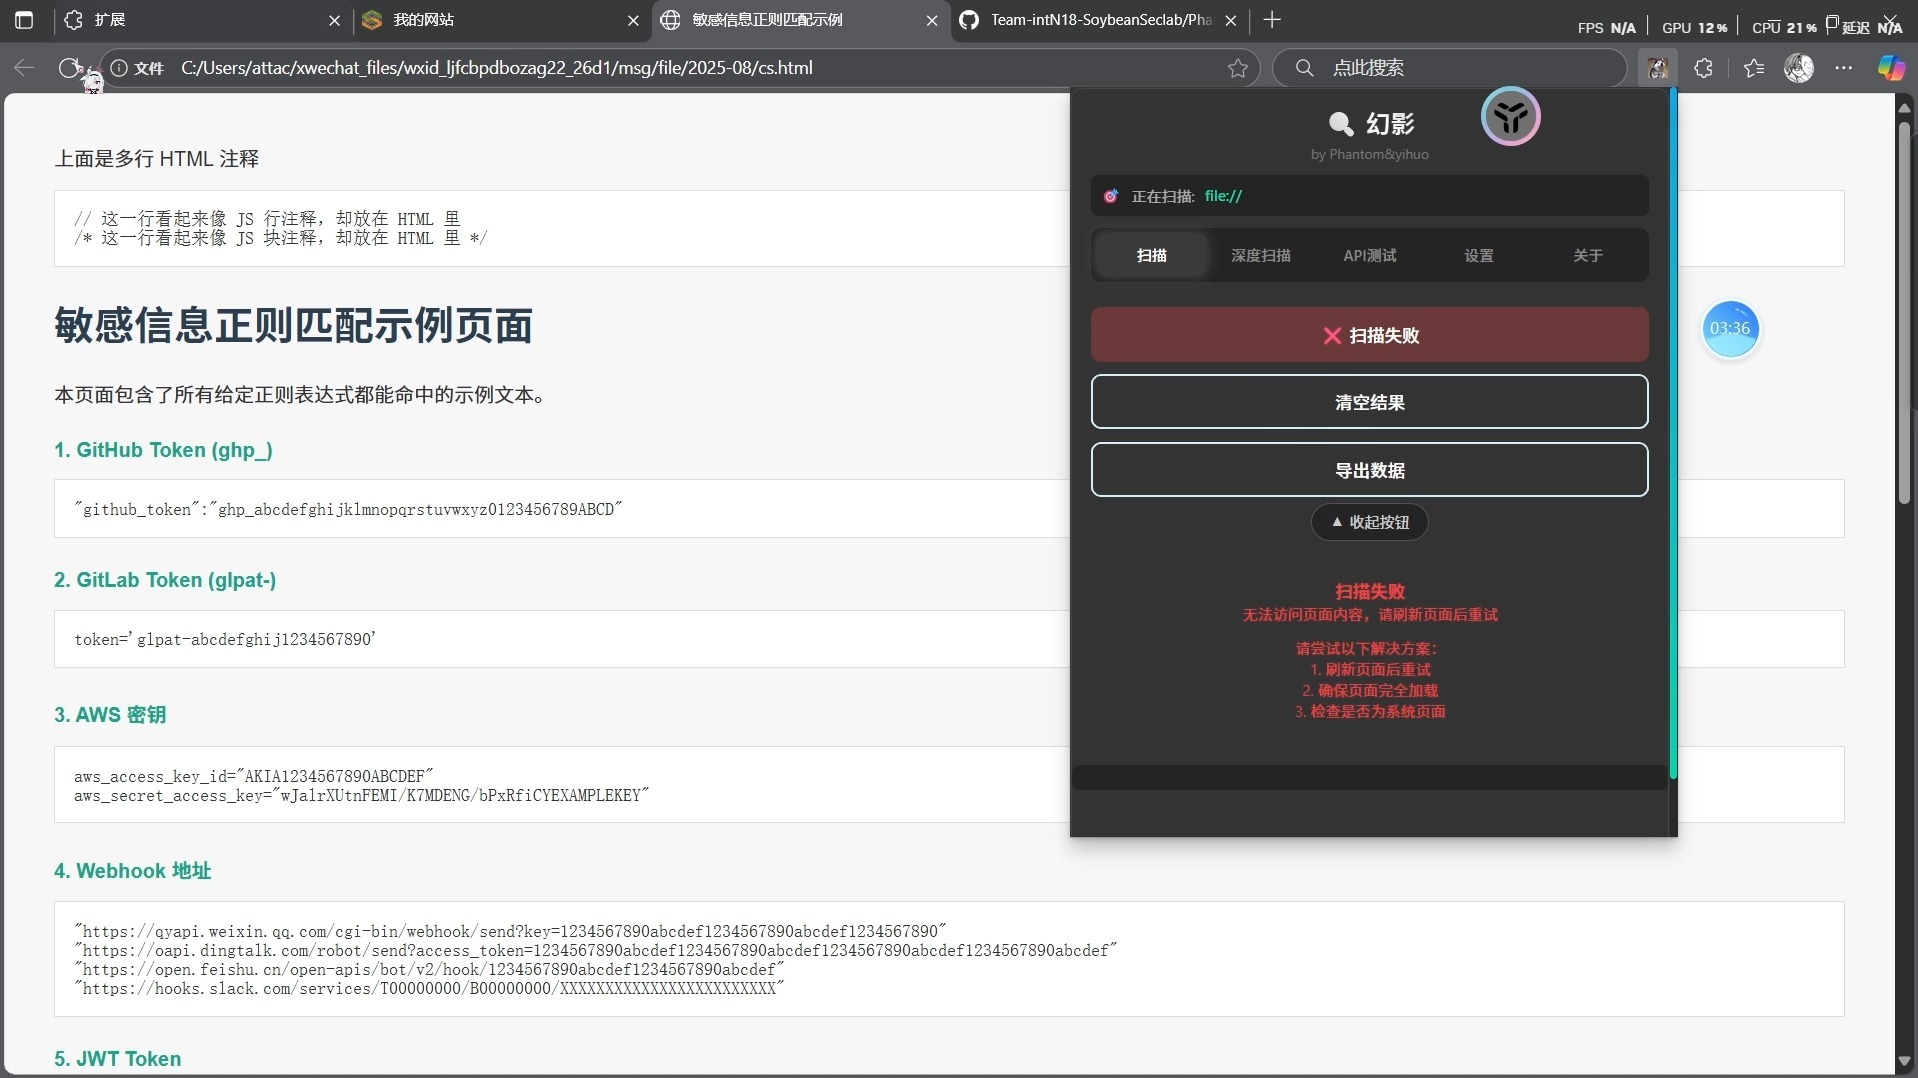
Task: Click the 3. 检查是否为系统页面 suggestion
Action: (x=1370, y=712)
